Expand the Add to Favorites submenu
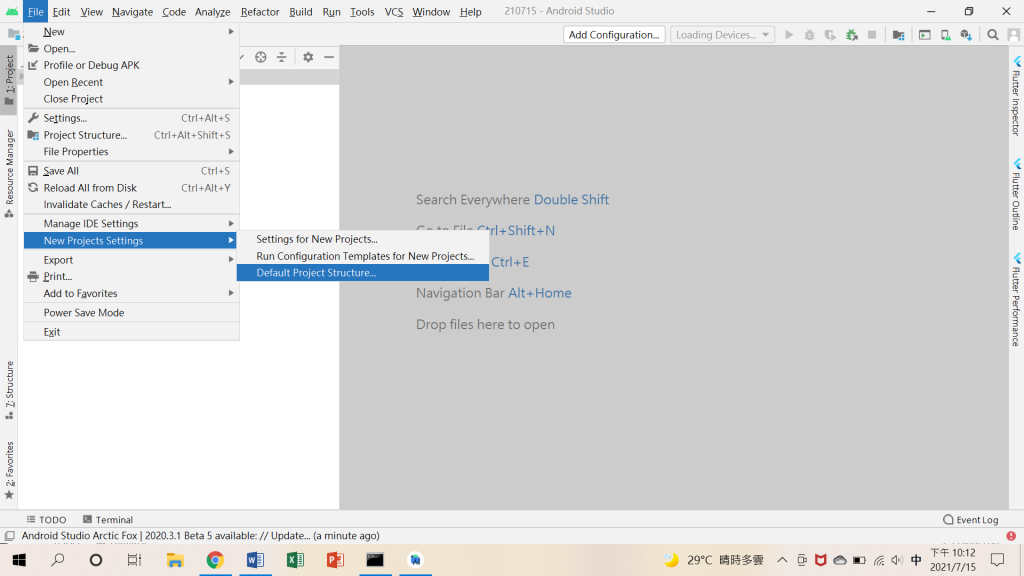Screen dimensions: 1024x576 coord(131,293)
